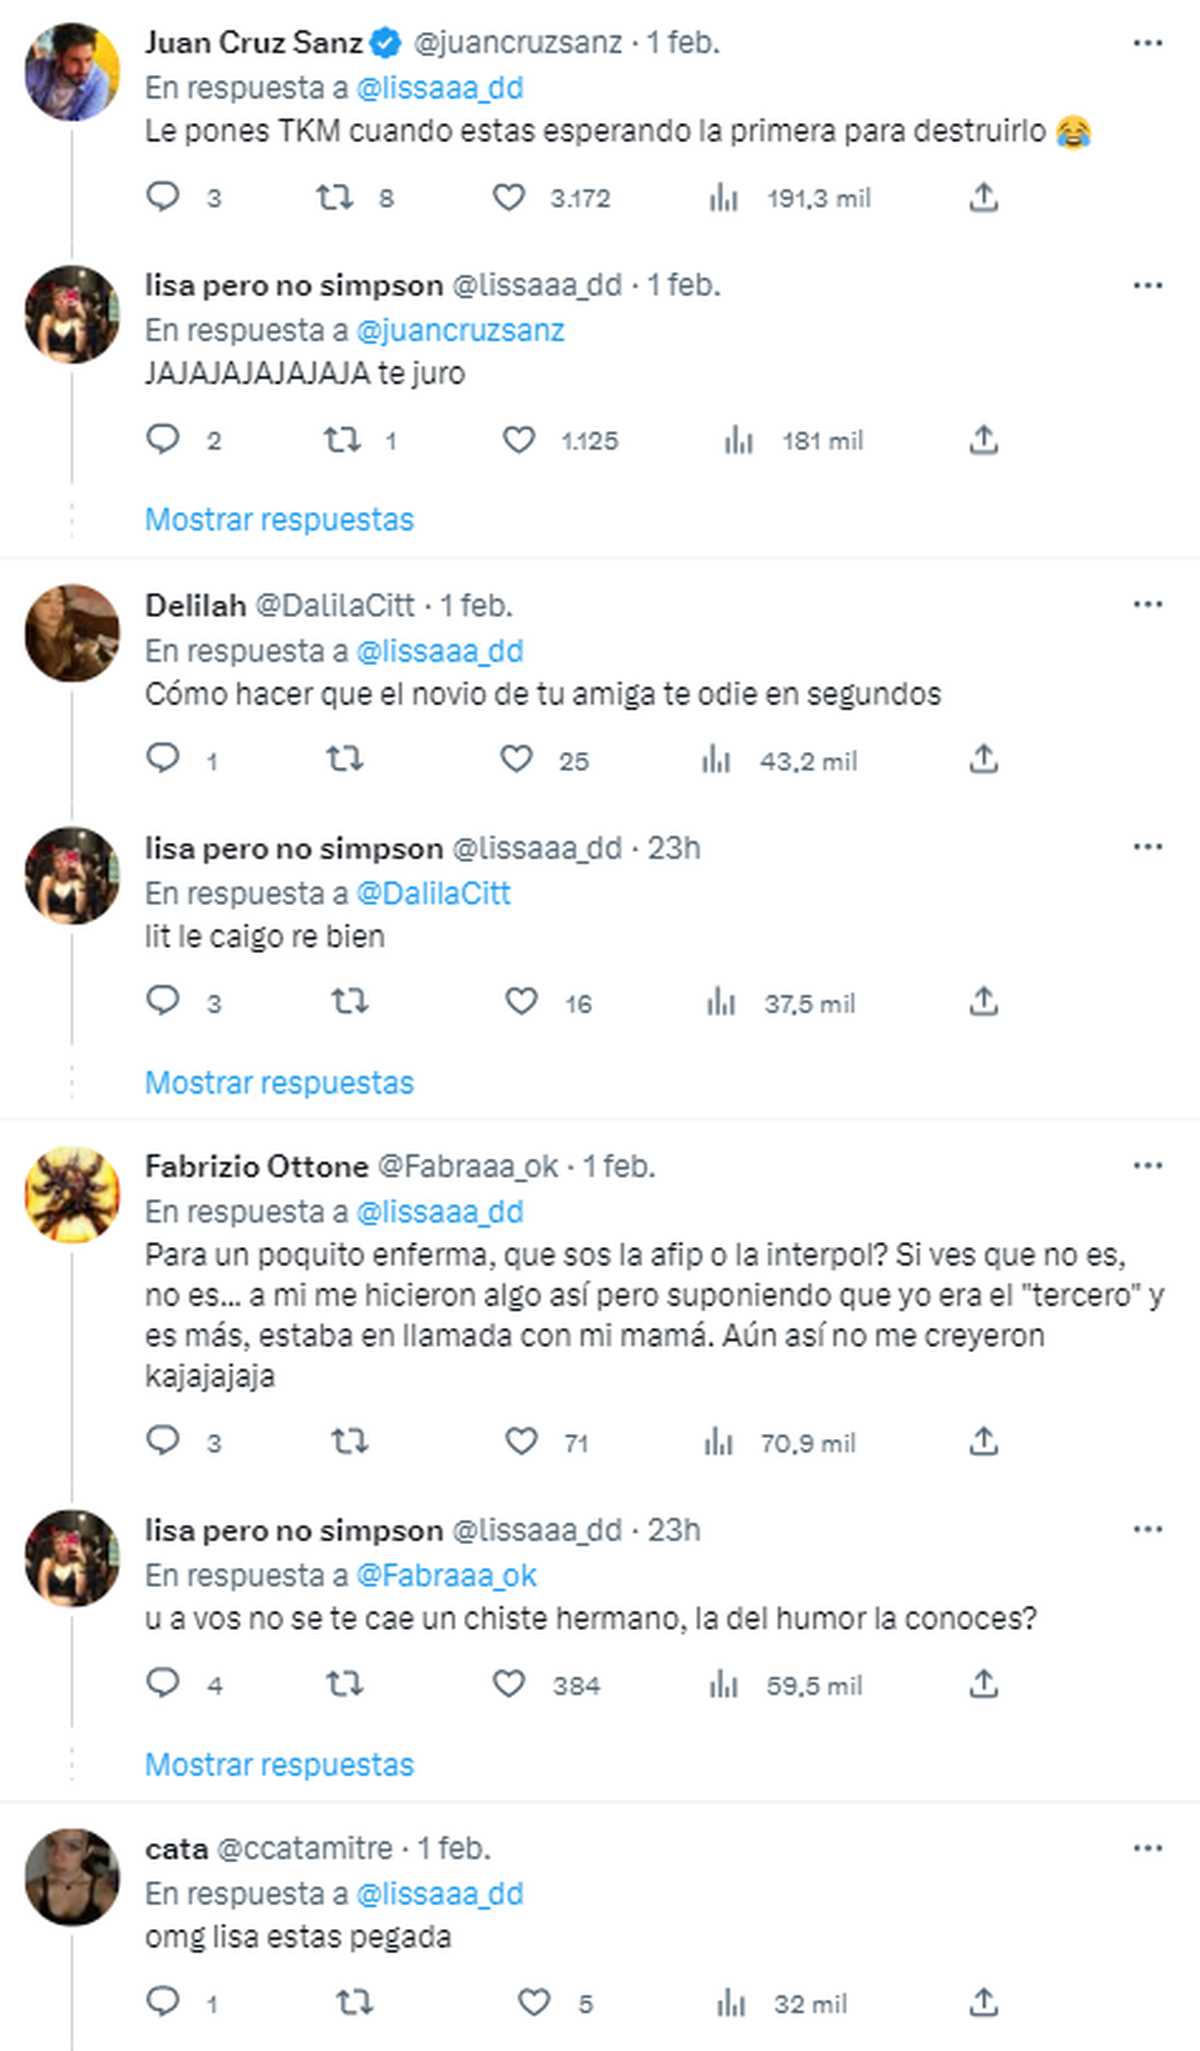Reply to cata's 'omg lisa' tweet
The image size is (1200, 2051).
(x=163, y=2002)
